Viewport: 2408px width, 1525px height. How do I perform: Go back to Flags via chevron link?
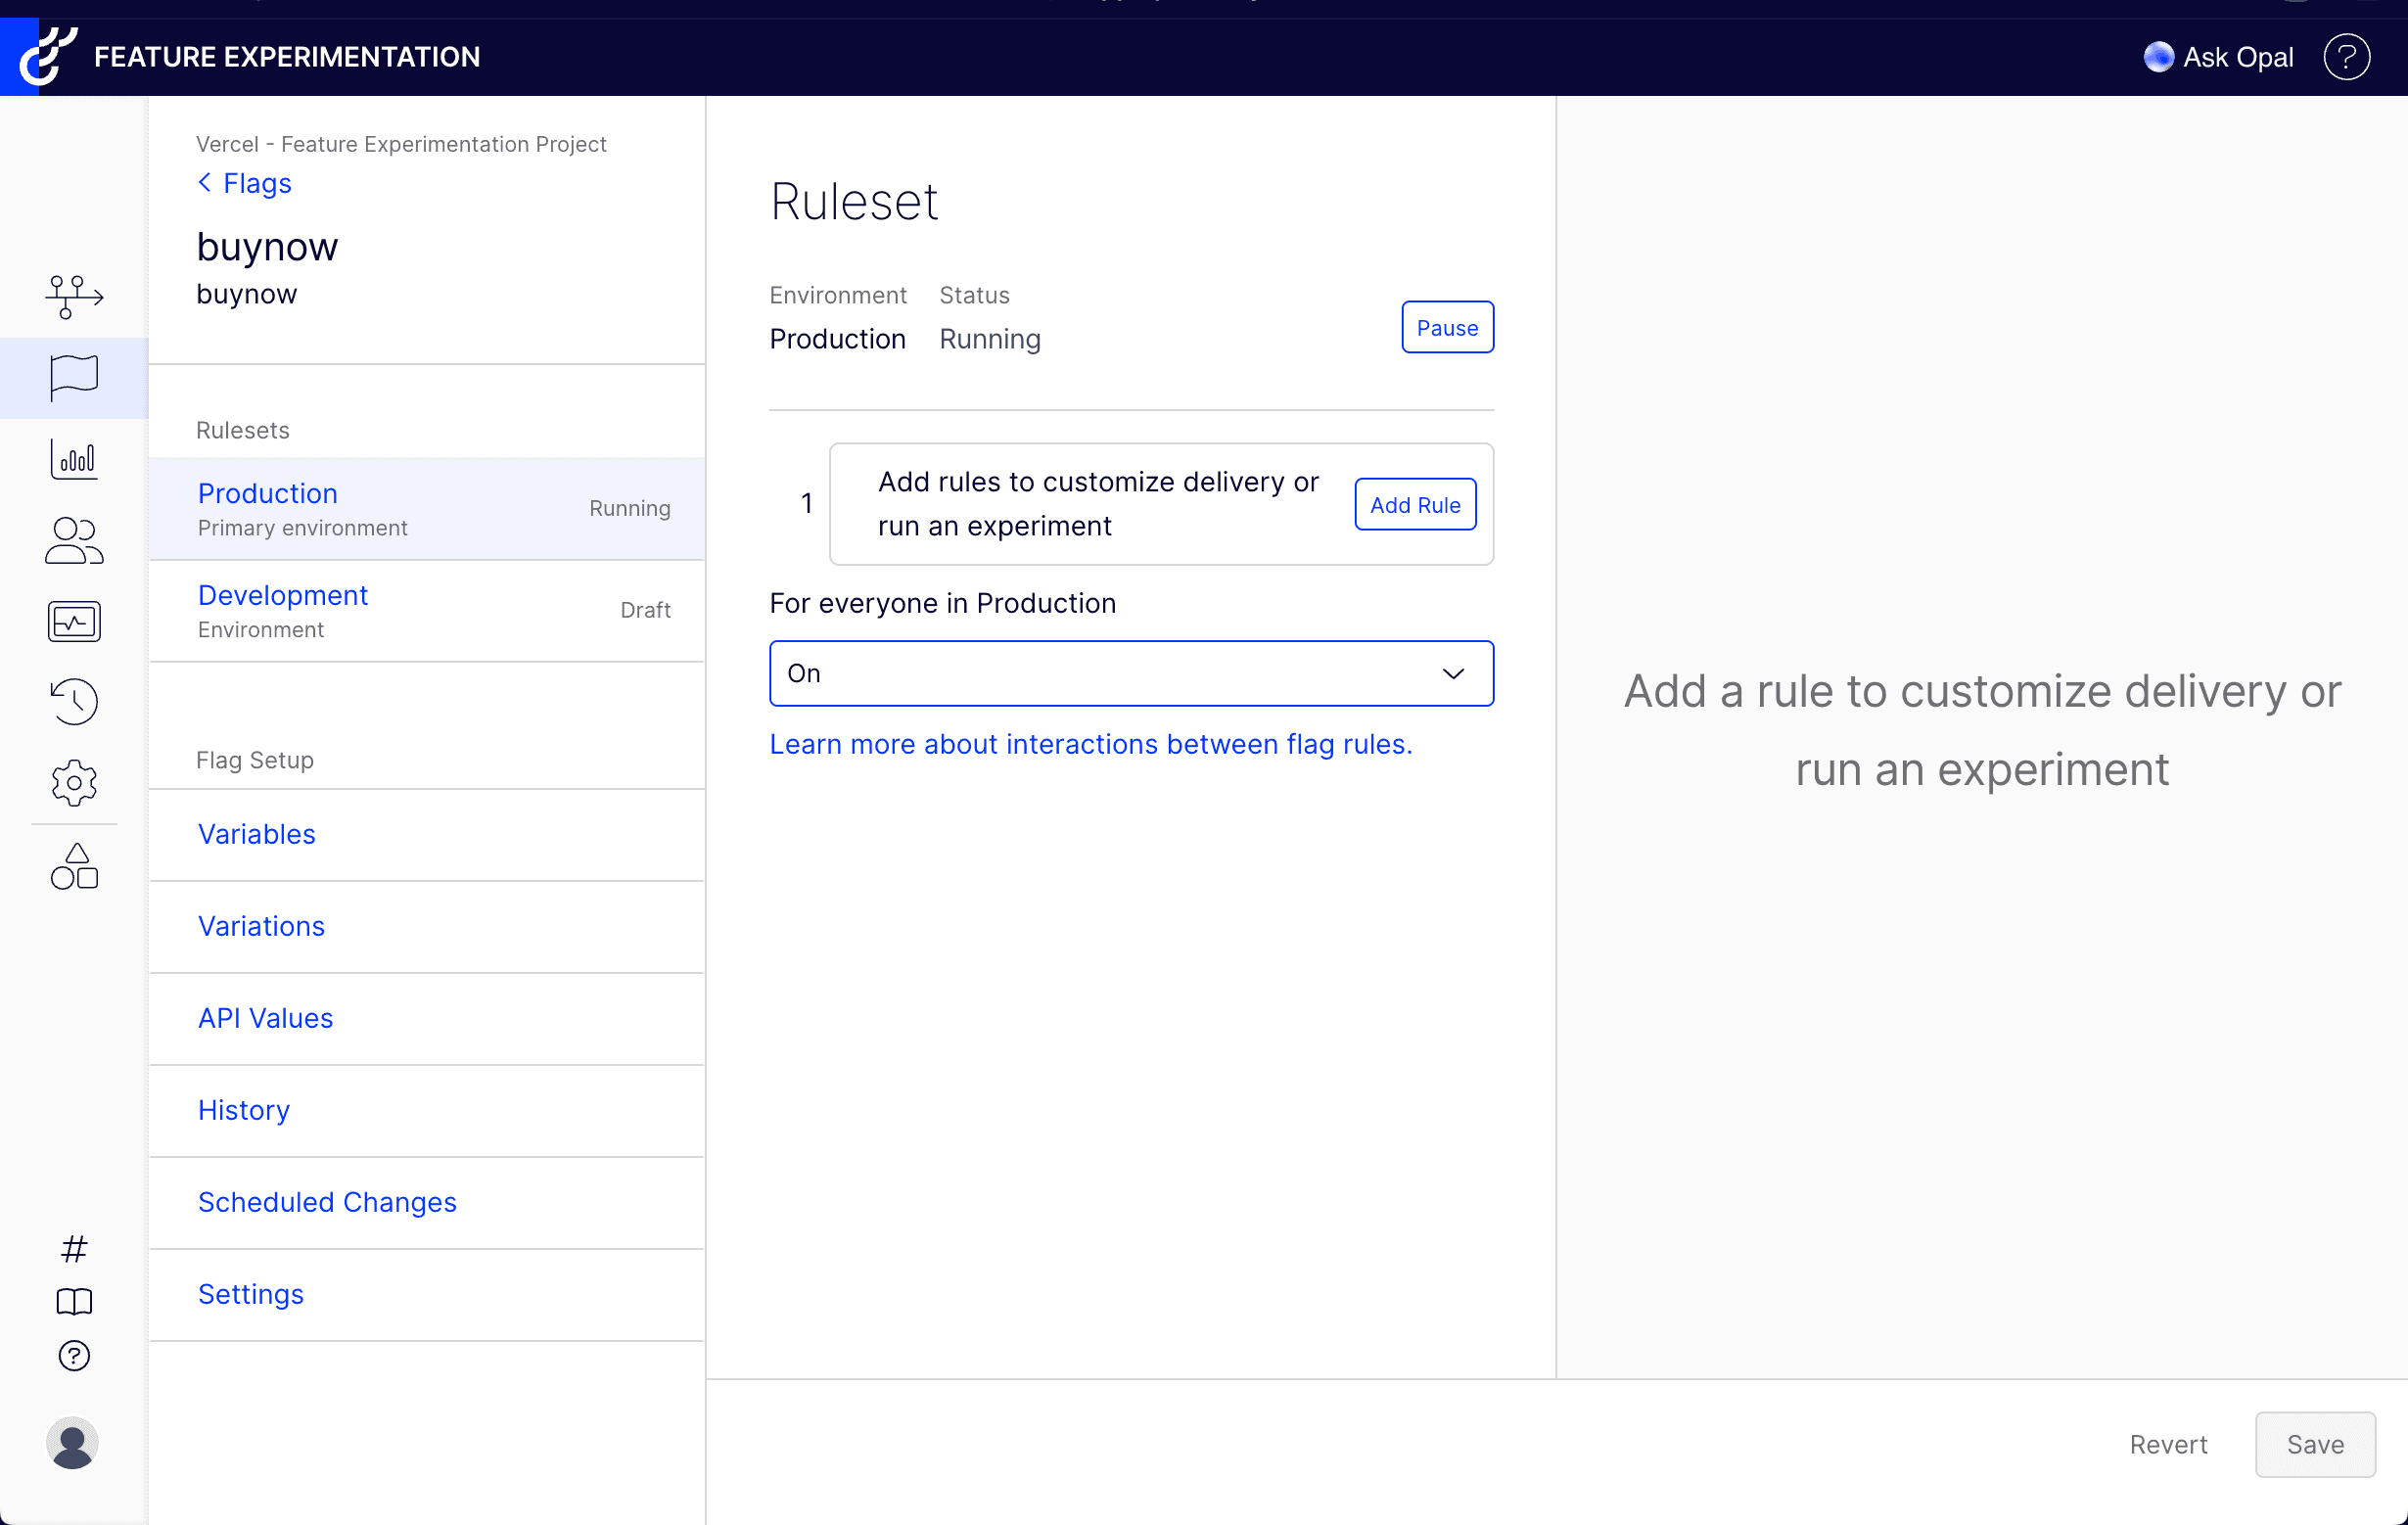(245, 183)
